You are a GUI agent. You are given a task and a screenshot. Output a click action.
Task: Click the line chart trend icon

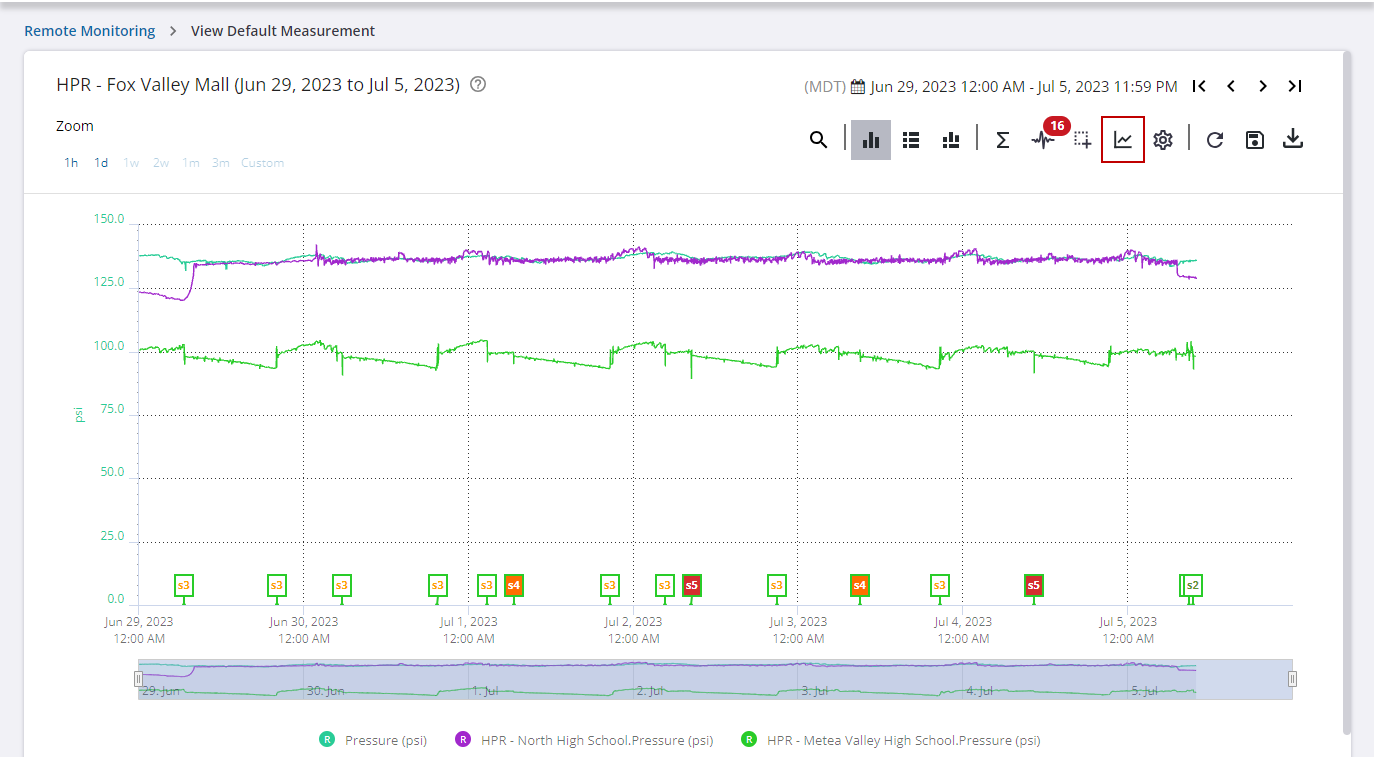click(x=1123, y=140)
